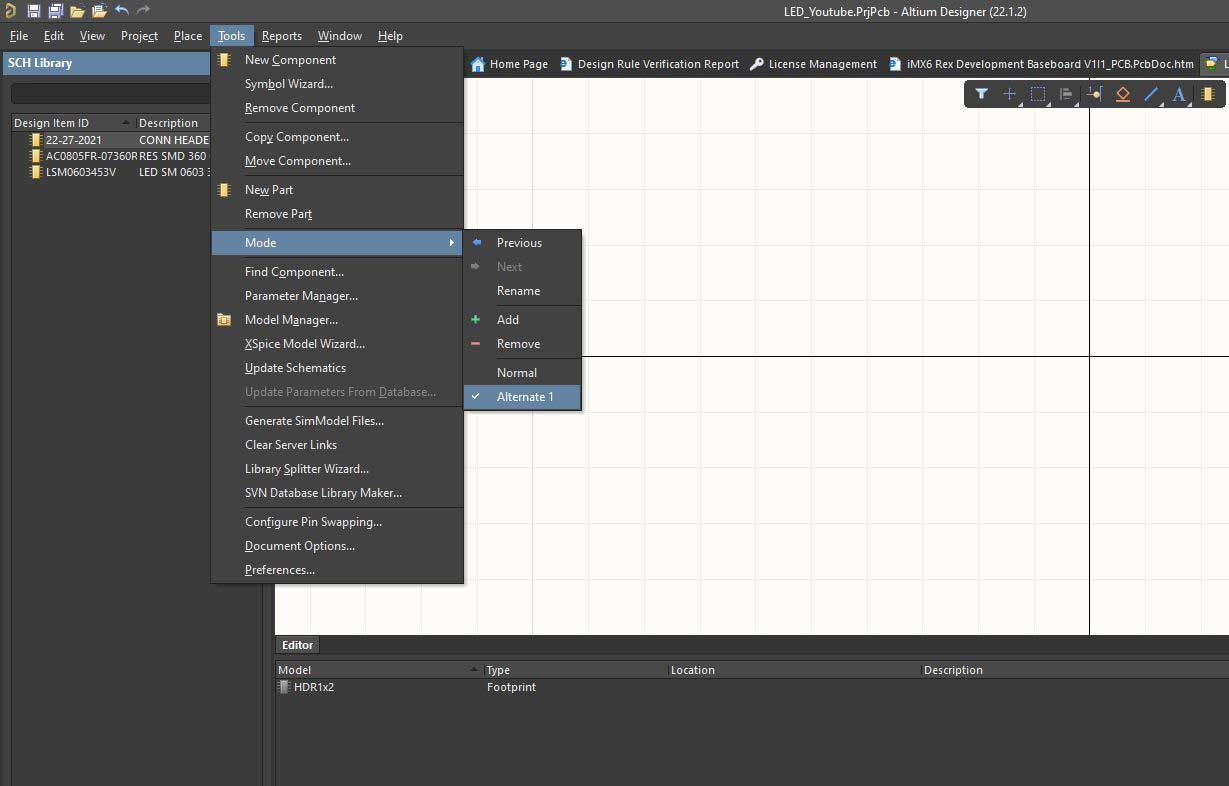
Task: Click the Open folder icon
Action: click(x=77, y=11)
